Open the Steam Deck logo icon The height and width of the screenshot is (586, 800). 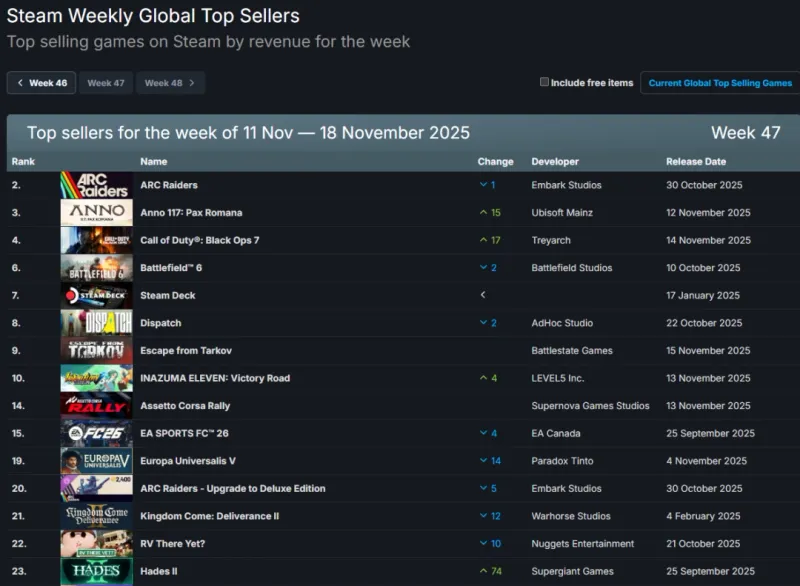96,296
